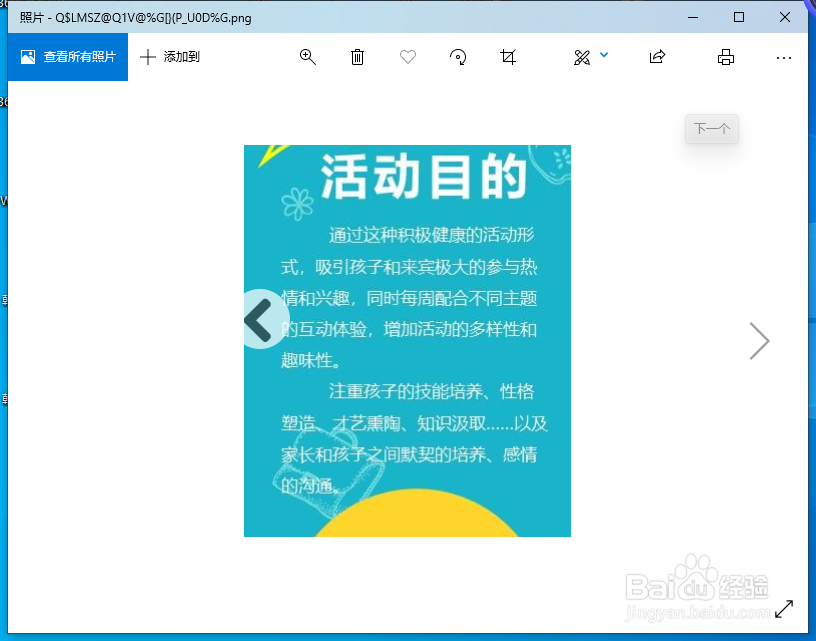Select the crop tool icon
The image size is (816, 641).
point(508,57)
